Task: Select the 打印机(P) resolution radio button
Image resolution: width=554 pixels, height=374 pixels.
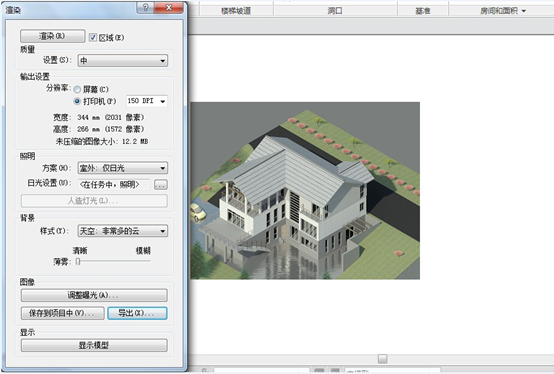Action: click(77, 101)
